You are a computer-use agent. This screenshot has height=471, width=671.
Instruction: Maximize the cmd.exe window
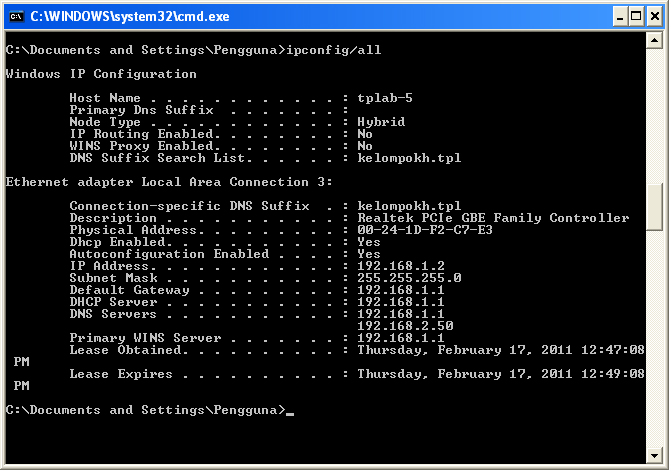636,17
